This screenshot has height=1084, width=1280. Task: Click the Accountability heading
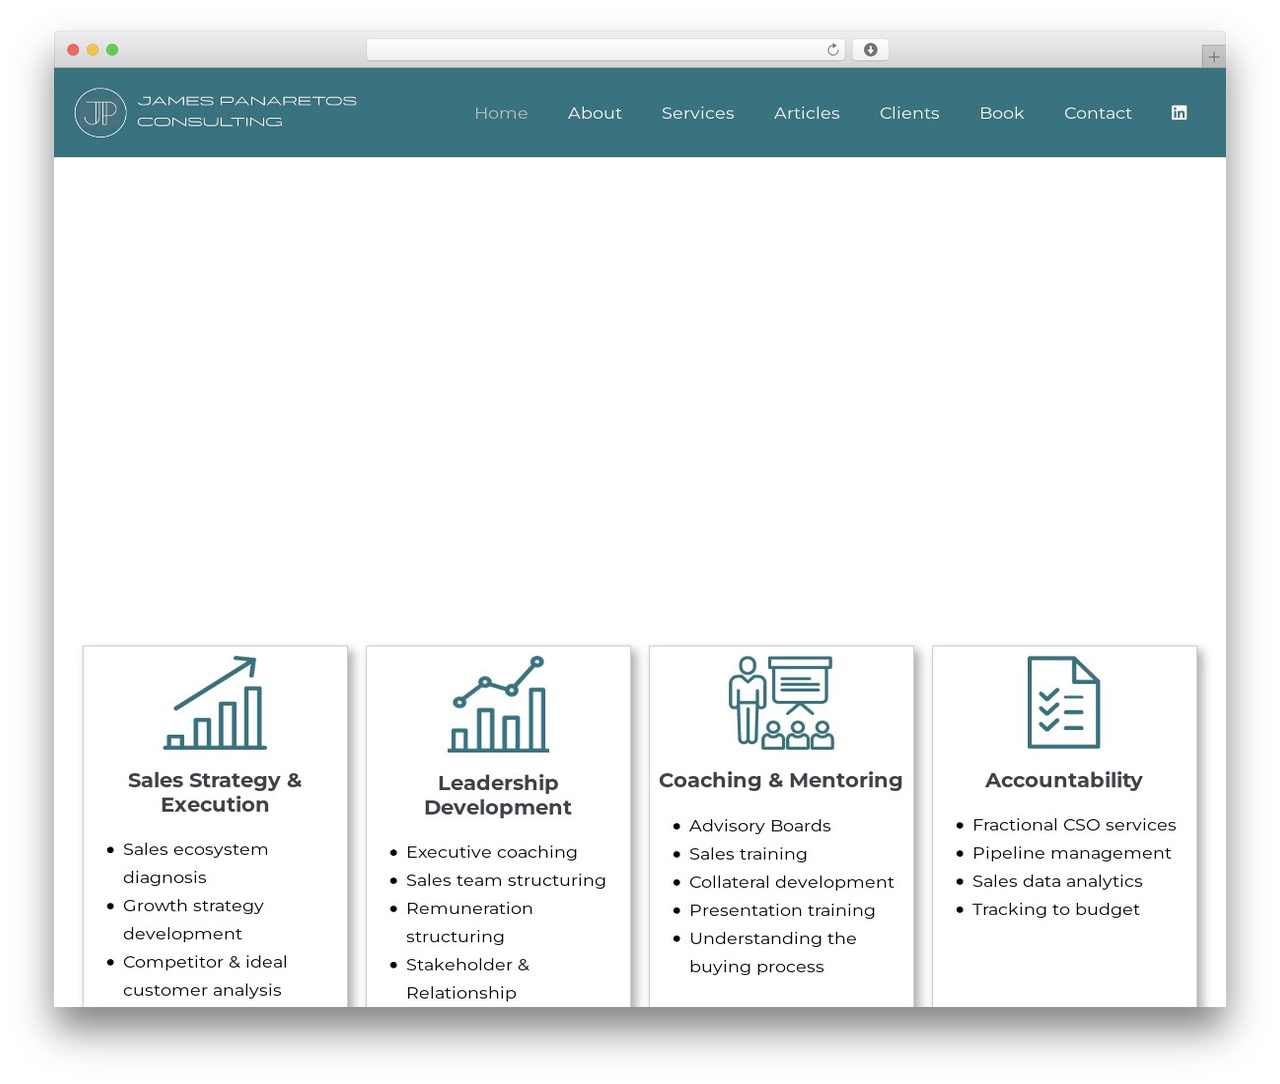1064,780
